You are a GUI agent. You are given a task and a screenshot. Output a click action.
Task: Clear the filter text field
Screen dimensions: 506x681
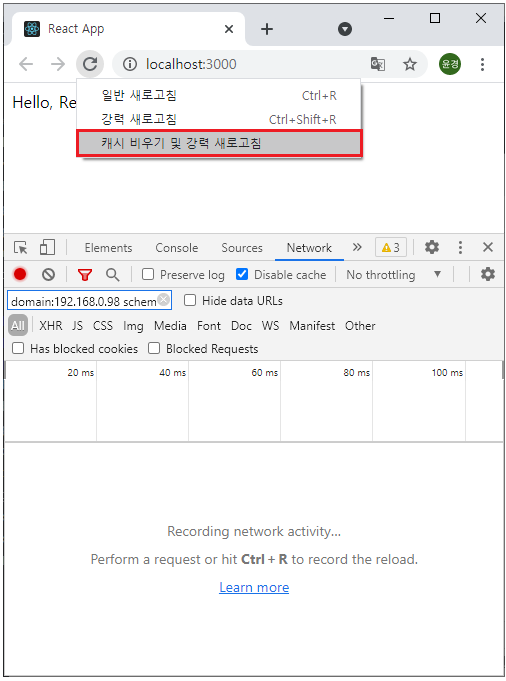(x=163, y=300)
